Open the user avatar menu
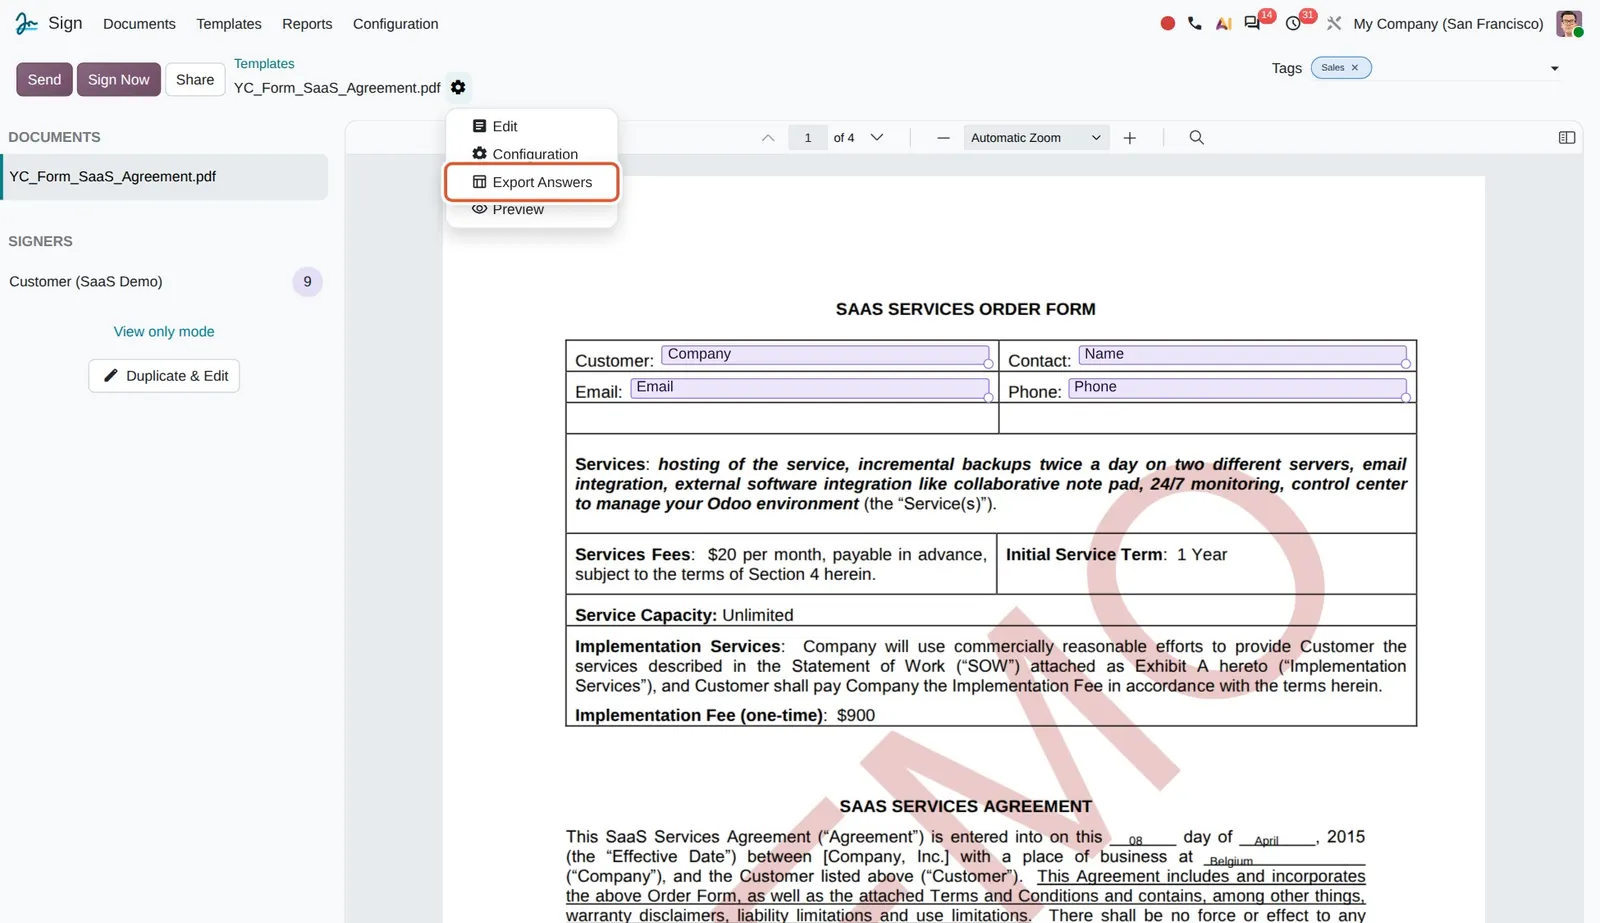This screenshot has height=923, width=1600. tap(1569, 23)
